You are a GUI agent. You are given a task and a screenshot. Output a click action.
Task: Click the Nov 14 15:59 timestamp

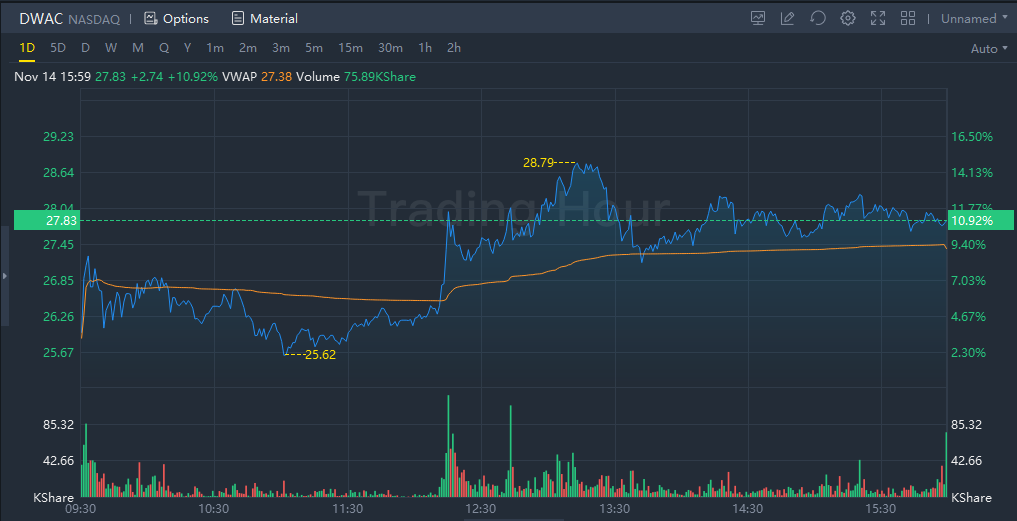[x=53, y=77]
